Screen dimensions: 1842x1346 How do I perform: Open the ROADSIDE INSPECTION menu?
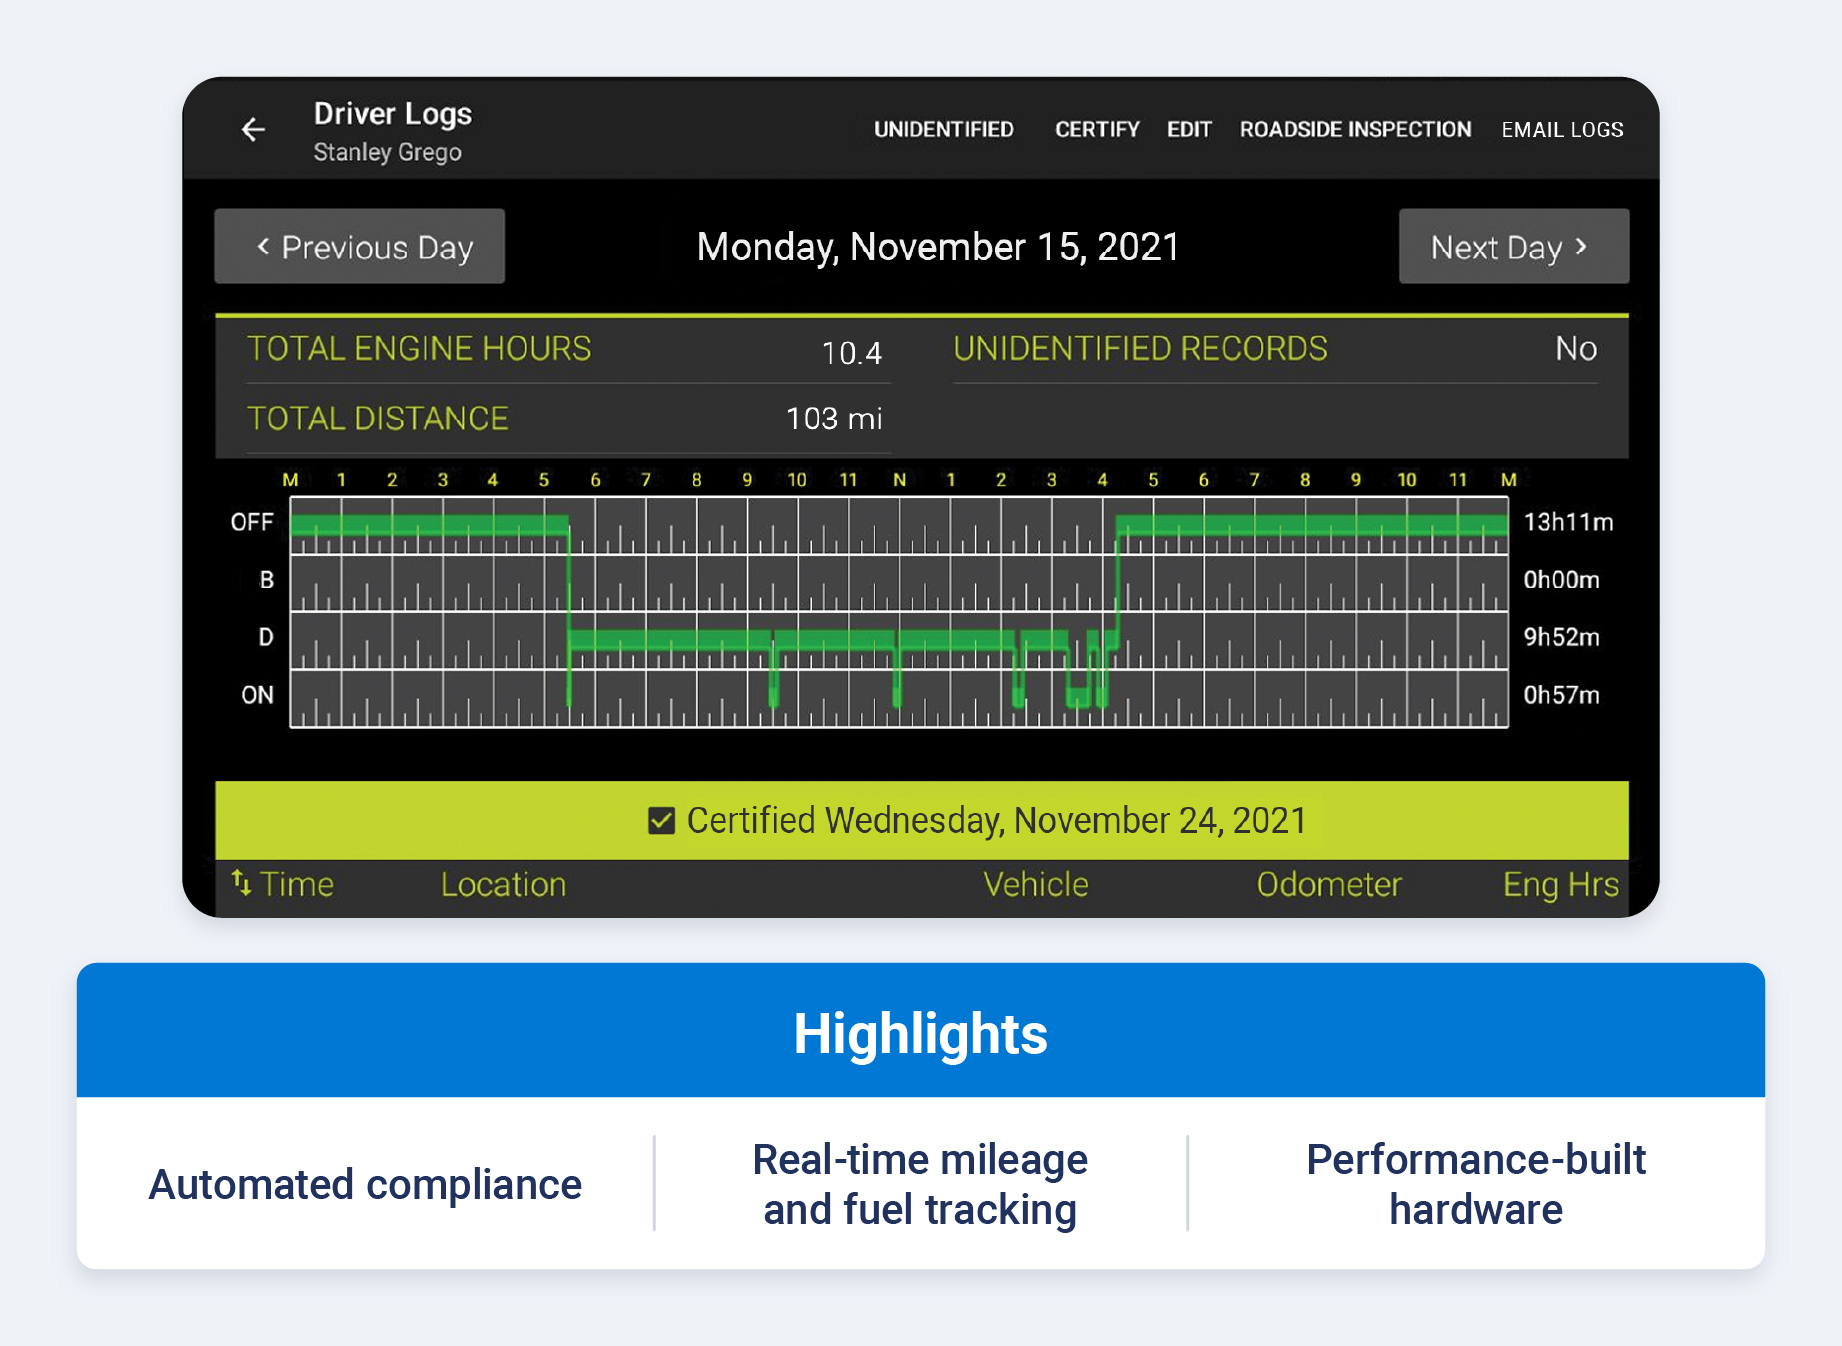(x=1355, y=129)
